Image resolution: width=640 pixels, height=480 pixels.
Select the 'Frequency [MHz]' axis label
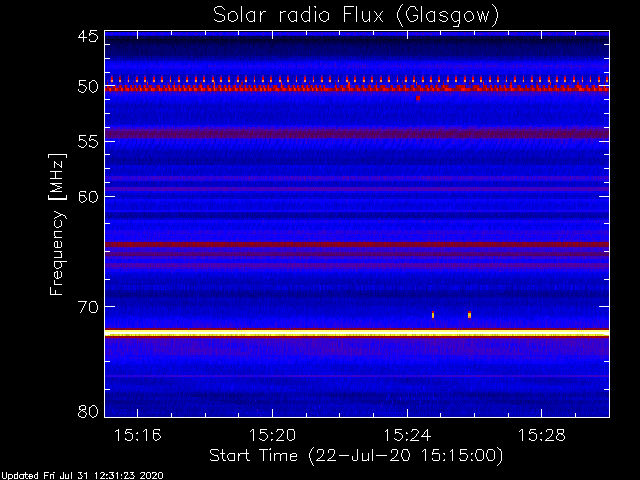tap(57, 224)
